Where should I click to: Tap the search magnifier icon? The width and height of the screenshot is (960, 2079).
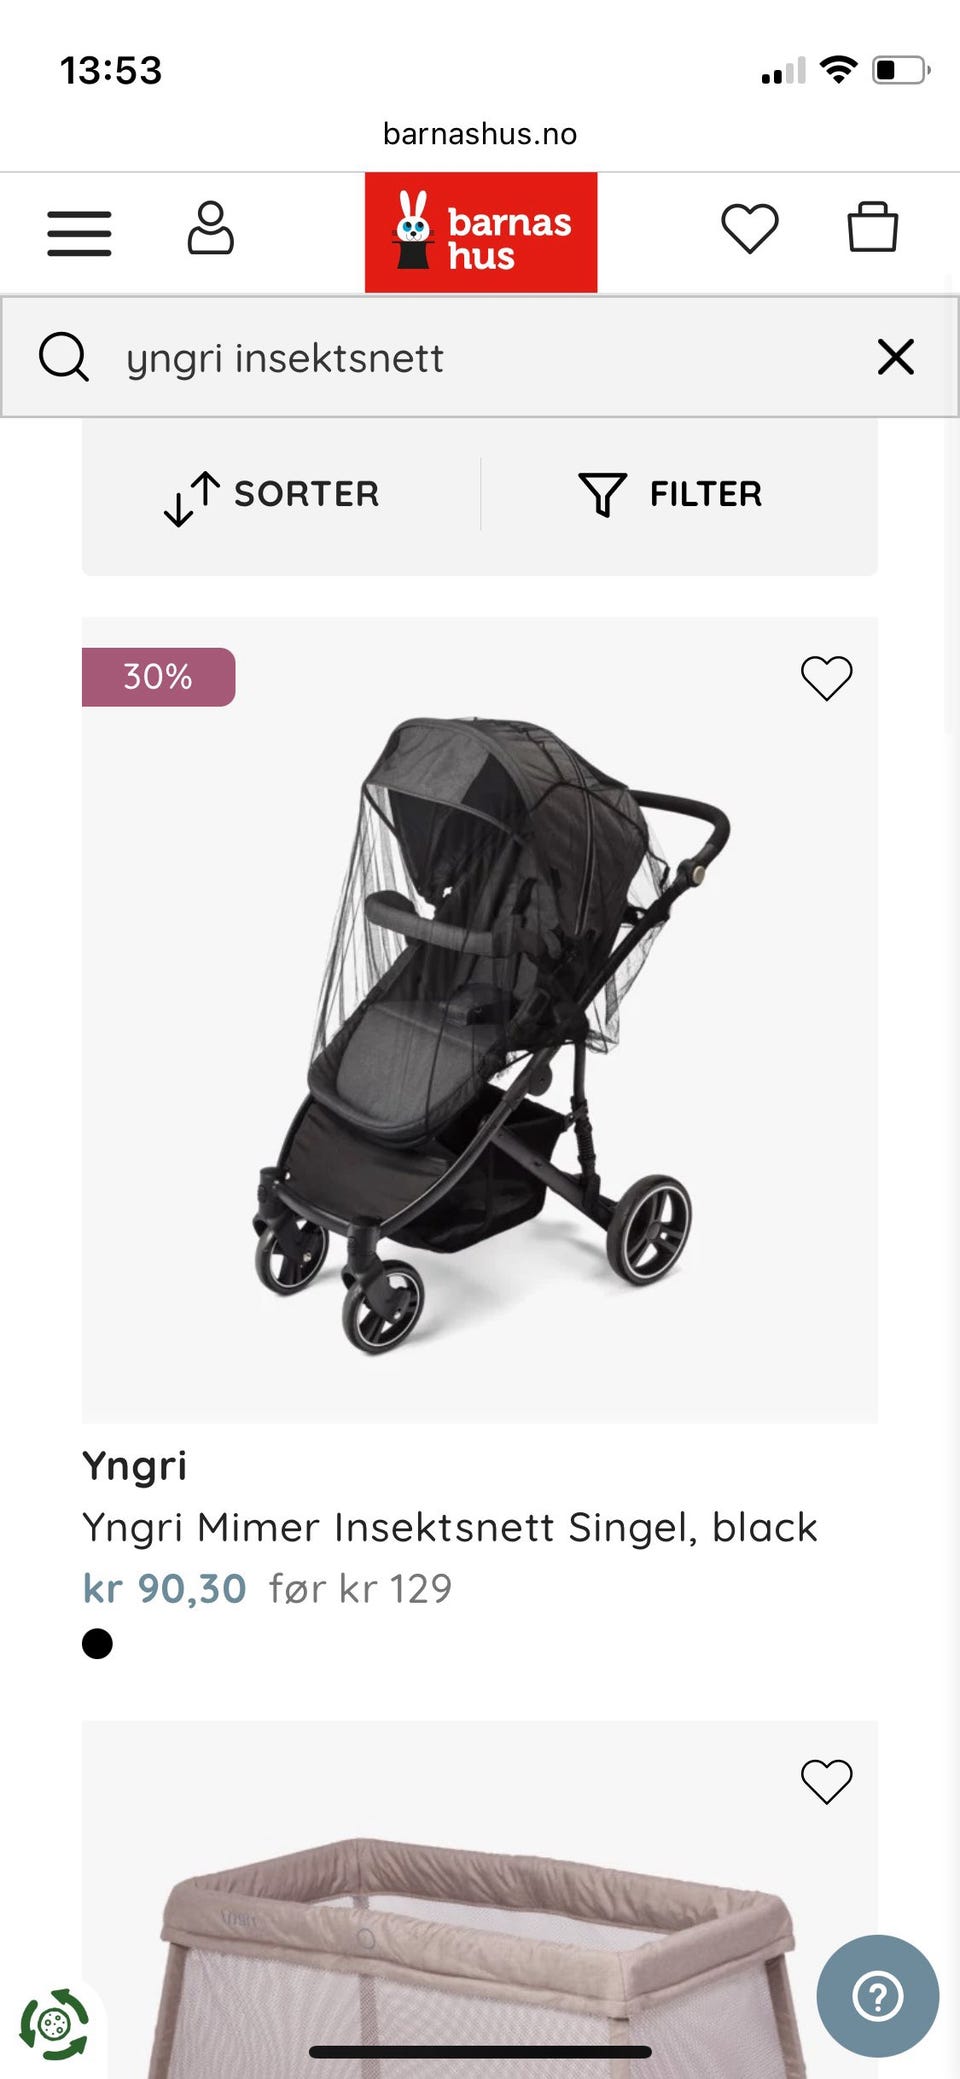(64, 357)
